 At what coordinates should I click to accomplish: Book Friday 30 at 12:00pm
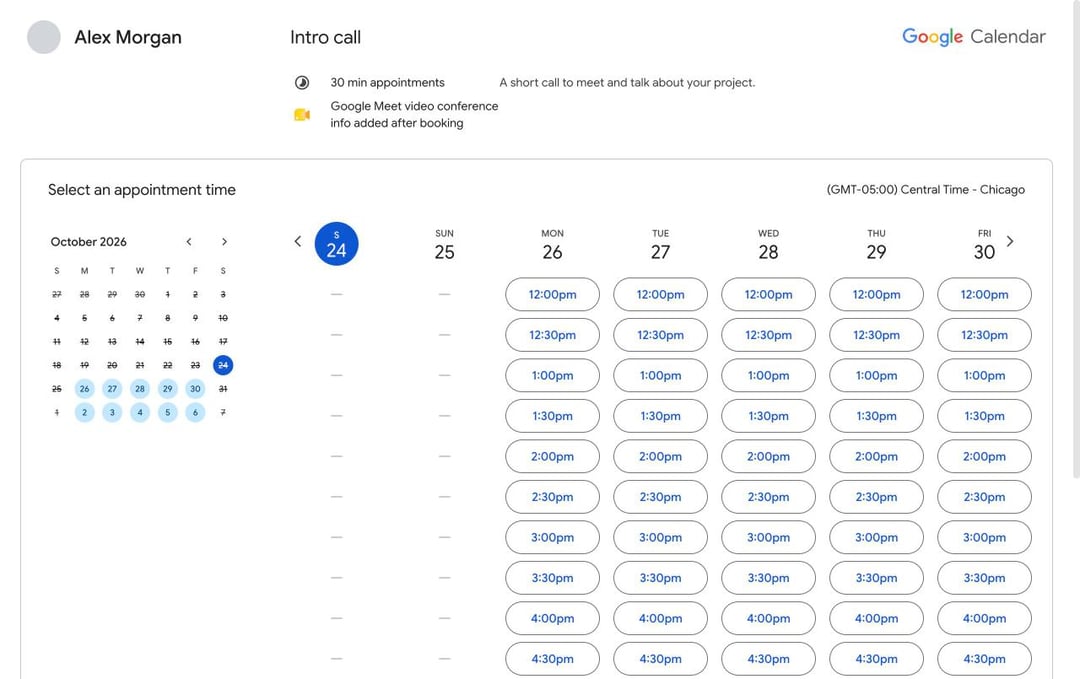984,295
